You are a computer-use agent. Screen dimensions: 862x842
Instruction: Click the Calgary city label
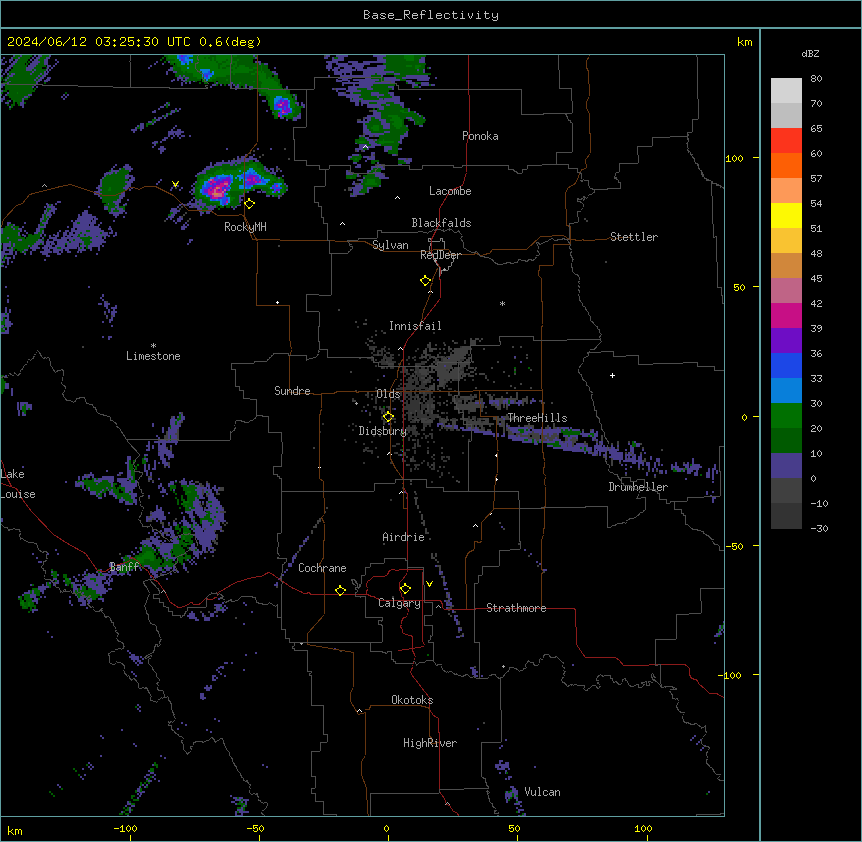[x=399, y=603]
